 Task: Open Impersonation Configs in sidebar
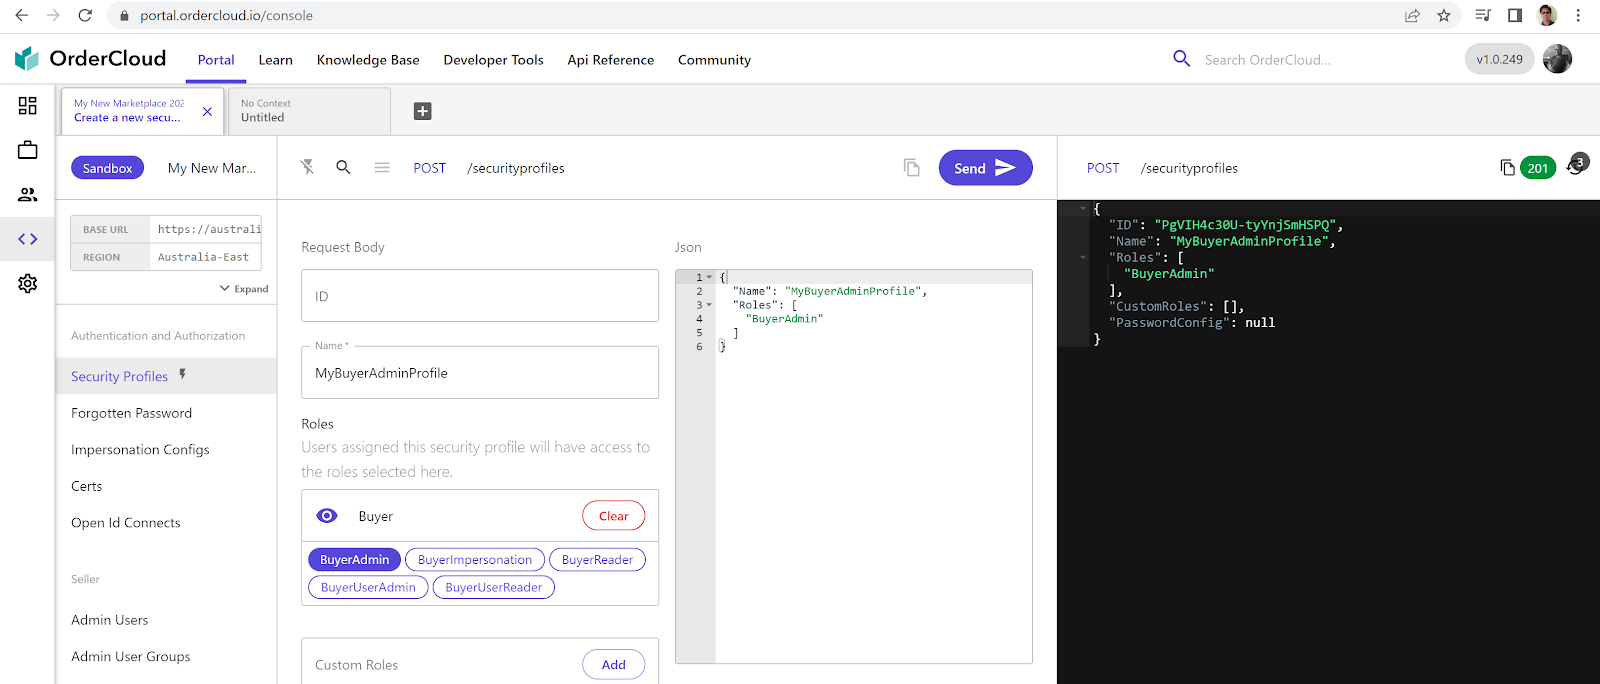(140, 450)
